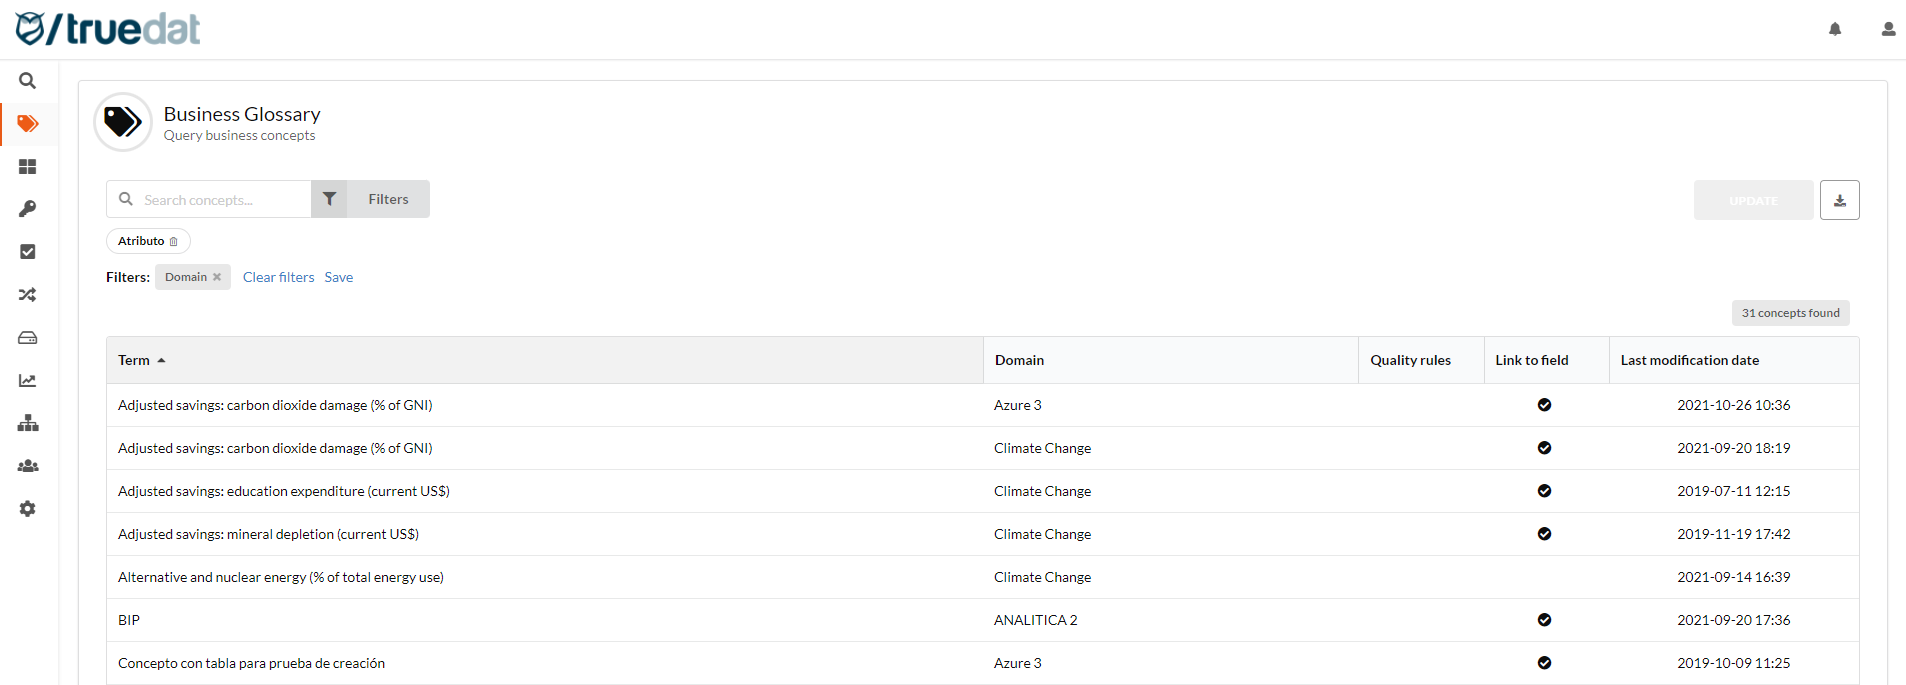
Task: Open the hierarchy sitemap icon in sidebar
Action: tap(28, 423)
